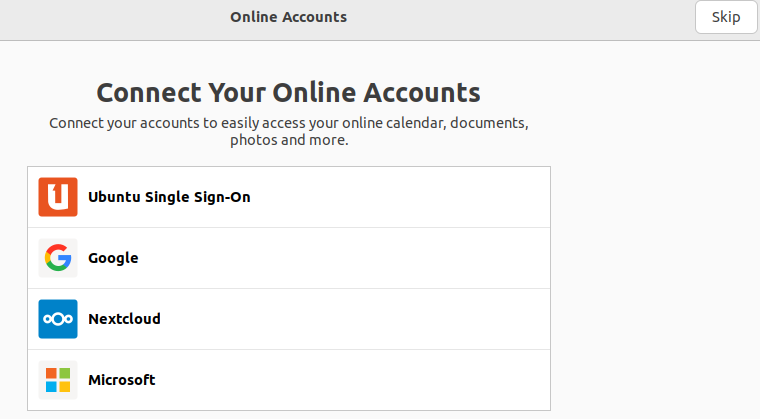The width and height of the screenshot is (760, 419).
Task: Skip the Online Accounts setup
Action: tap(726, 17)
